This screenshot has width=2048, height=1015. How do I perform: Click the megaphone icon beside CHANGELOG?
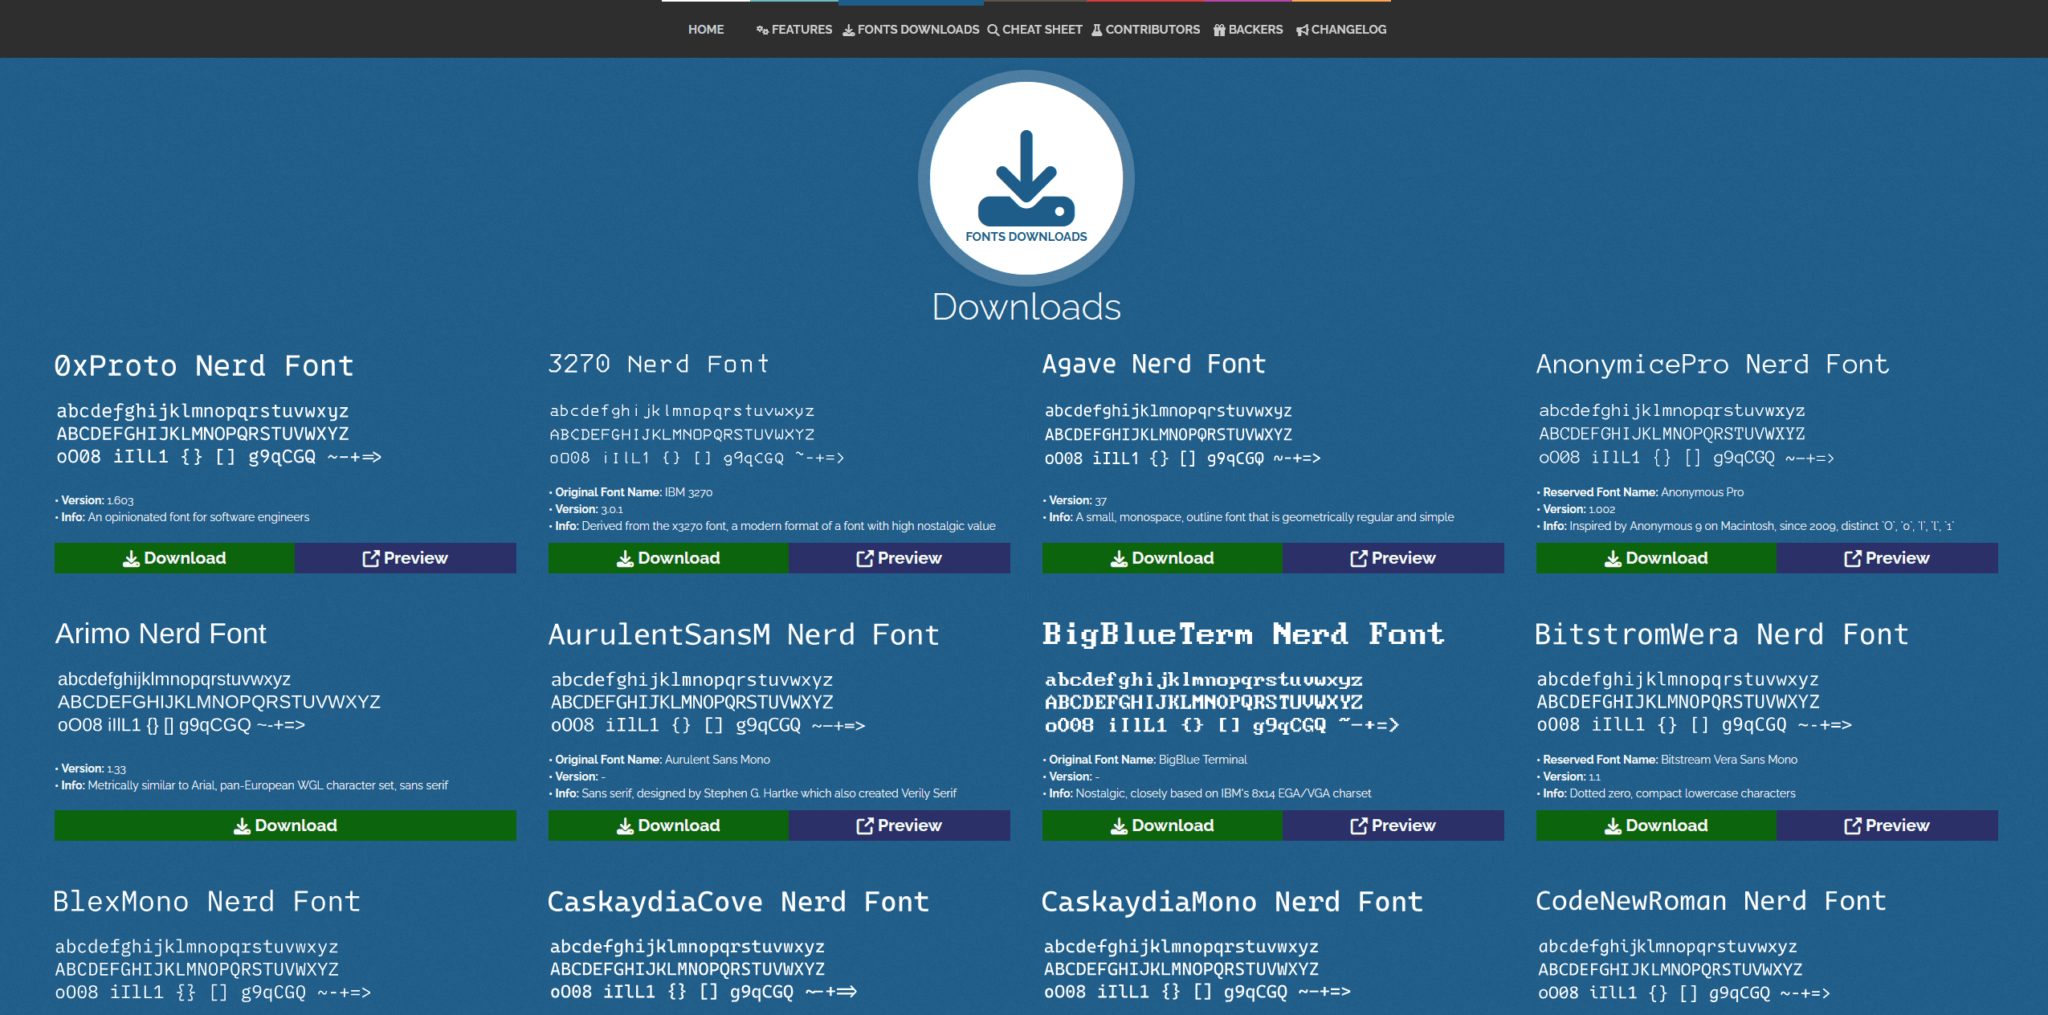1301,29
